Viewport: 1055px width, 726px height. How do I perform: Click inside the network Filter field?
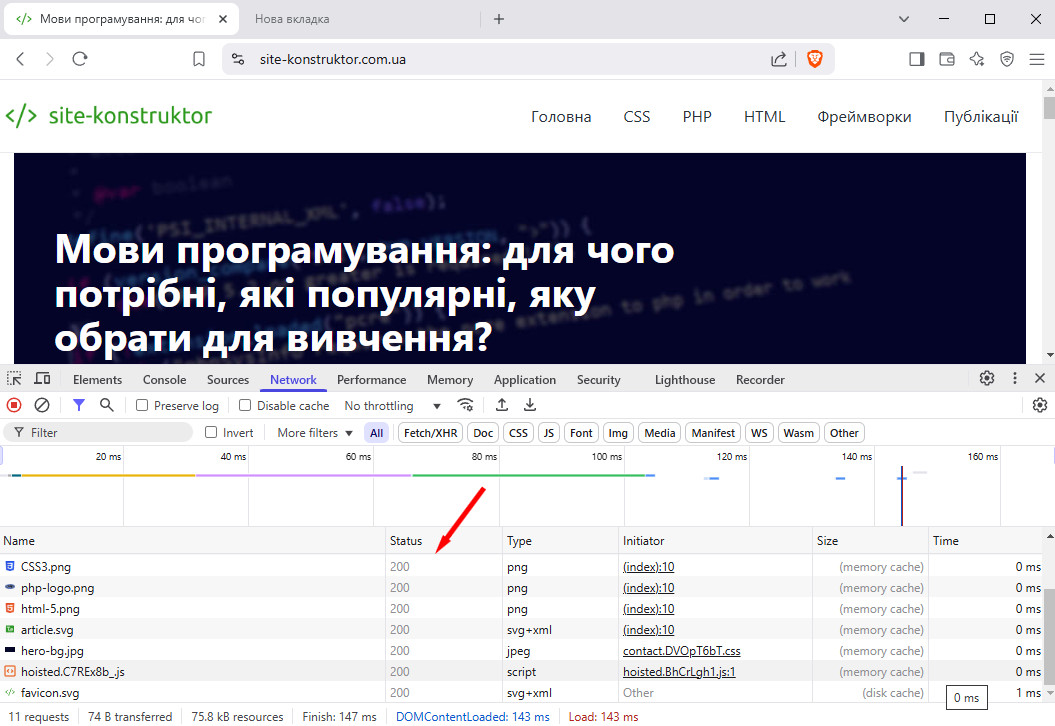coord(100,432)
